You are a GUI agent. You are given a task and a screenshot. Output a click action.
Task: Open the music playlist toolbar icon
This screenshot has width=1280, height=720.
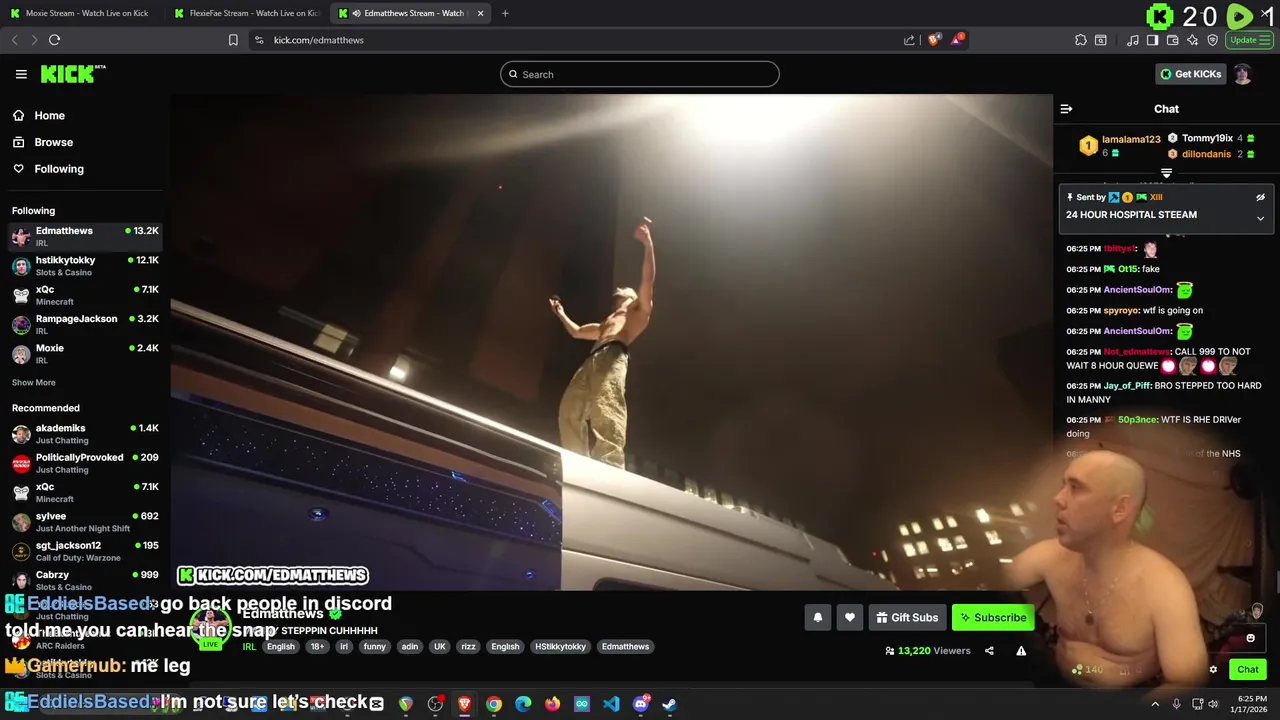1133,40
